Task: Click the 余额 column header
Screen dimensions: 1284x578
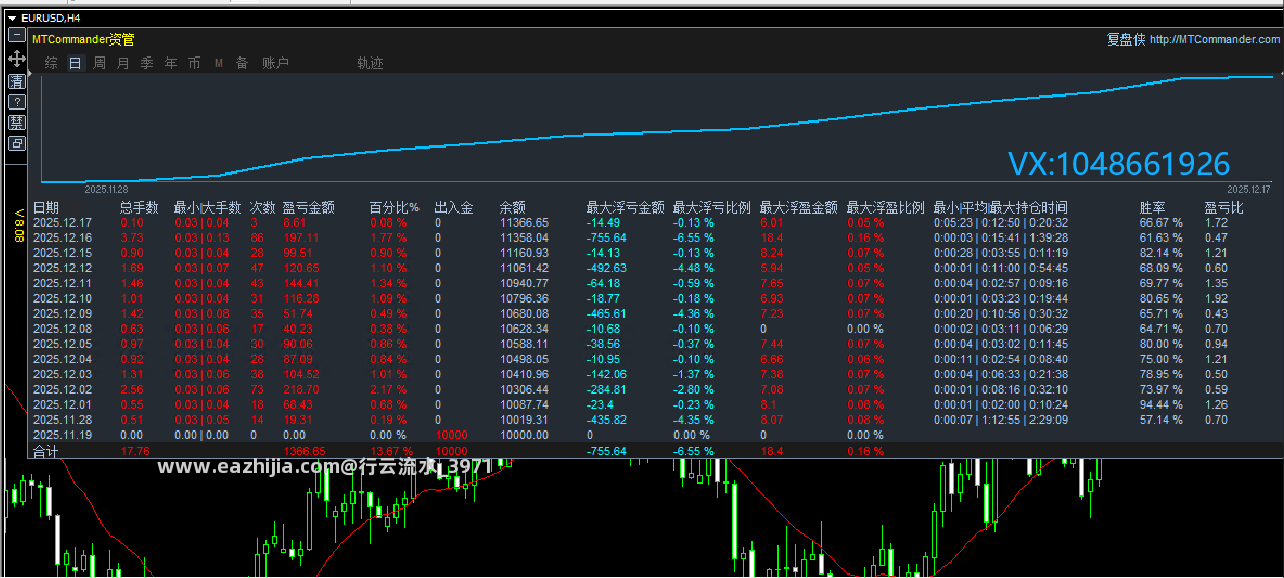Action: click(513, 208)
